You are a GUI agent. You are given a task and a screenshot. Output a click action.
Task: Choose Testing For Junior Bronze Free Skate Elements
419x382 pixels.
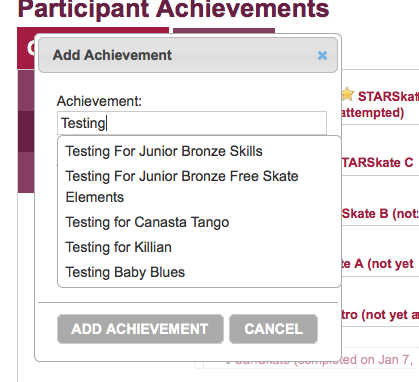pyautogui.click(x=182, y=186)
